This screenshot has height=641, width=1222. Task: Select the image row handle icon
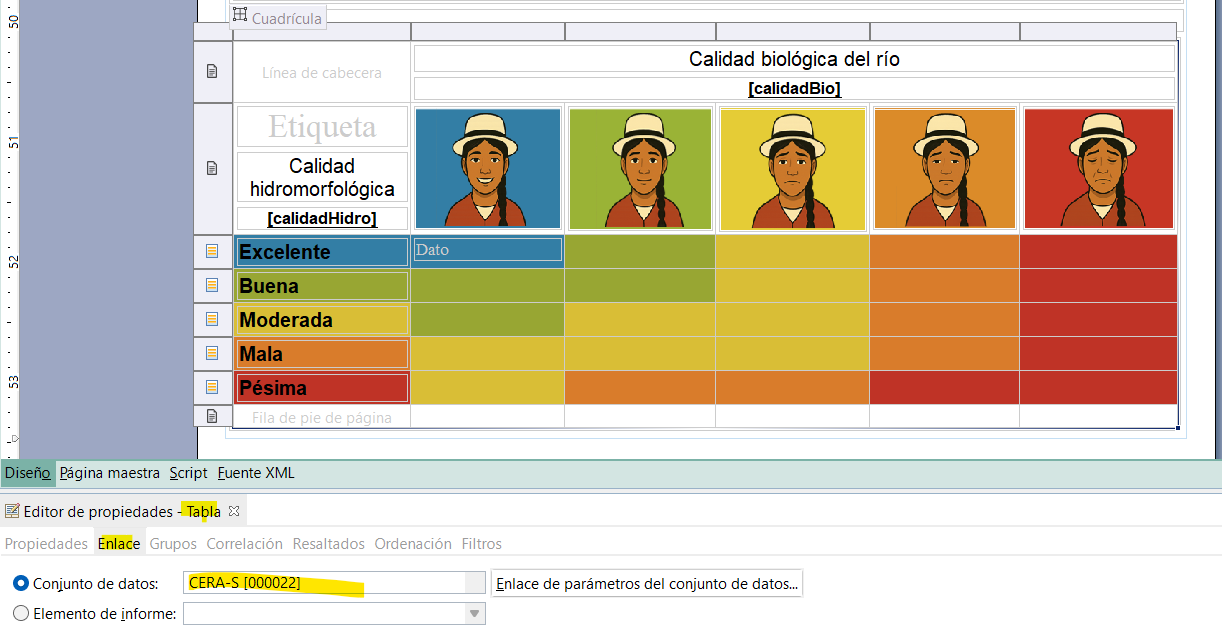click(212, 168)
